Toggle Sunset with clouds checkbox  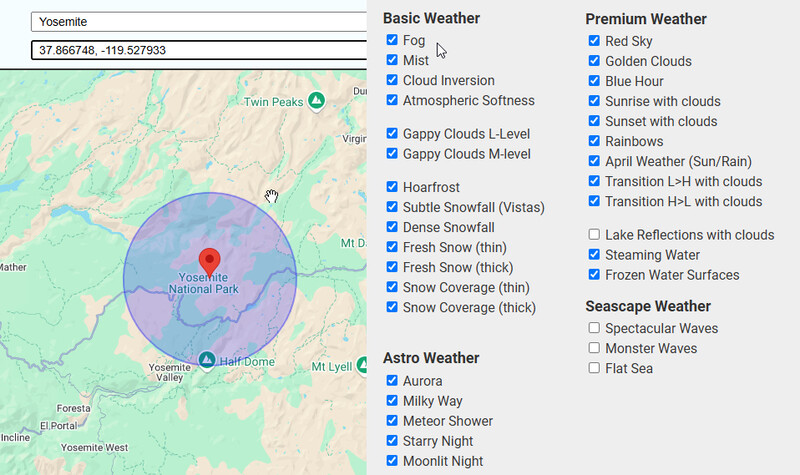[594, 121]
